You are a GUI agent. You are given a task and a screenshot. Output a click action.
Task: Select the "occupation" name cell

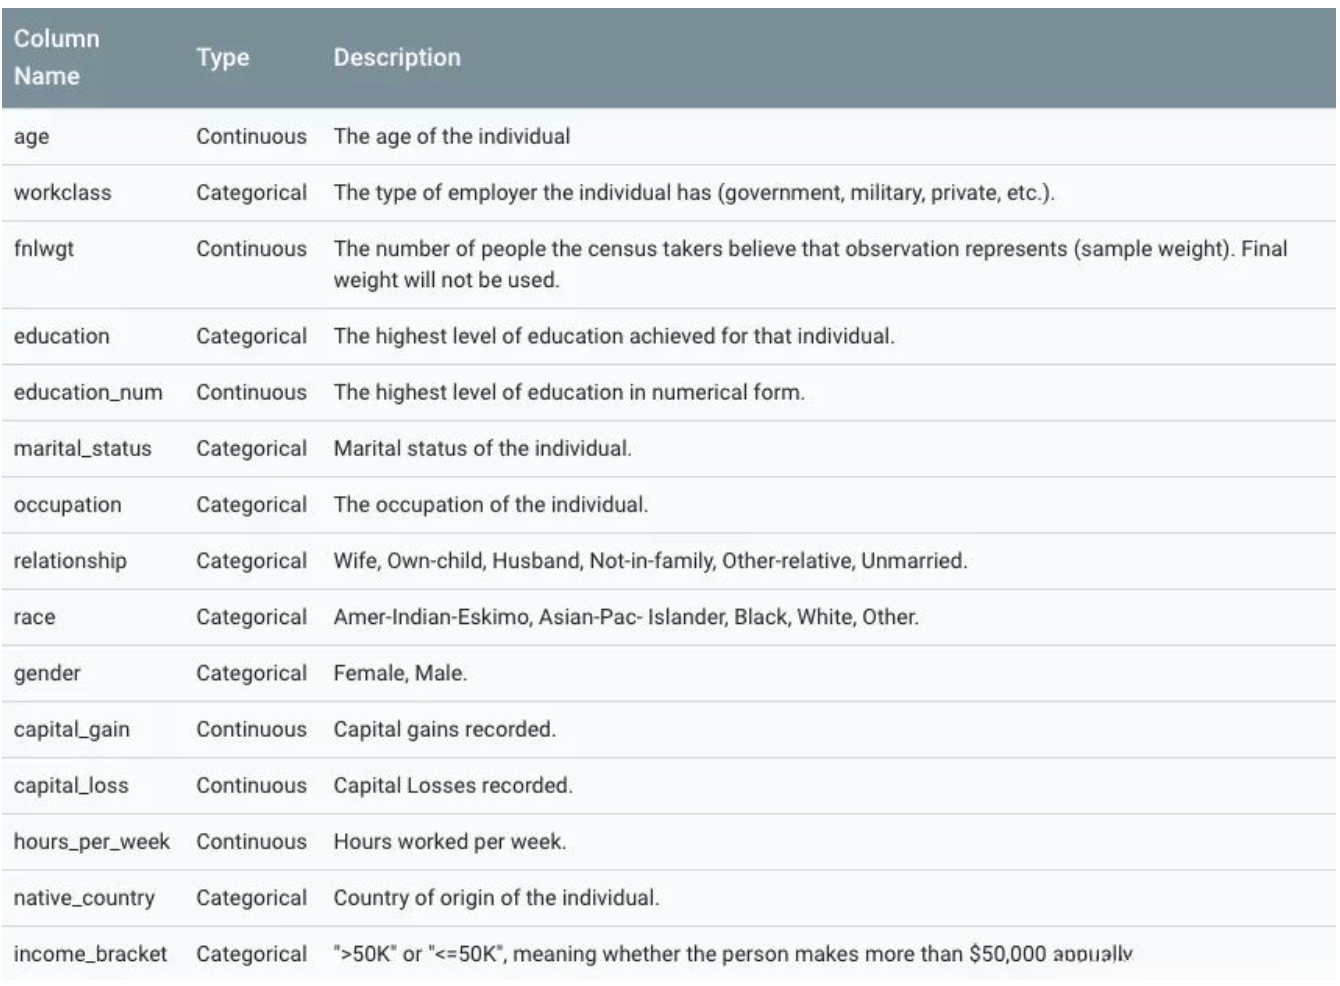click(67, 505)
